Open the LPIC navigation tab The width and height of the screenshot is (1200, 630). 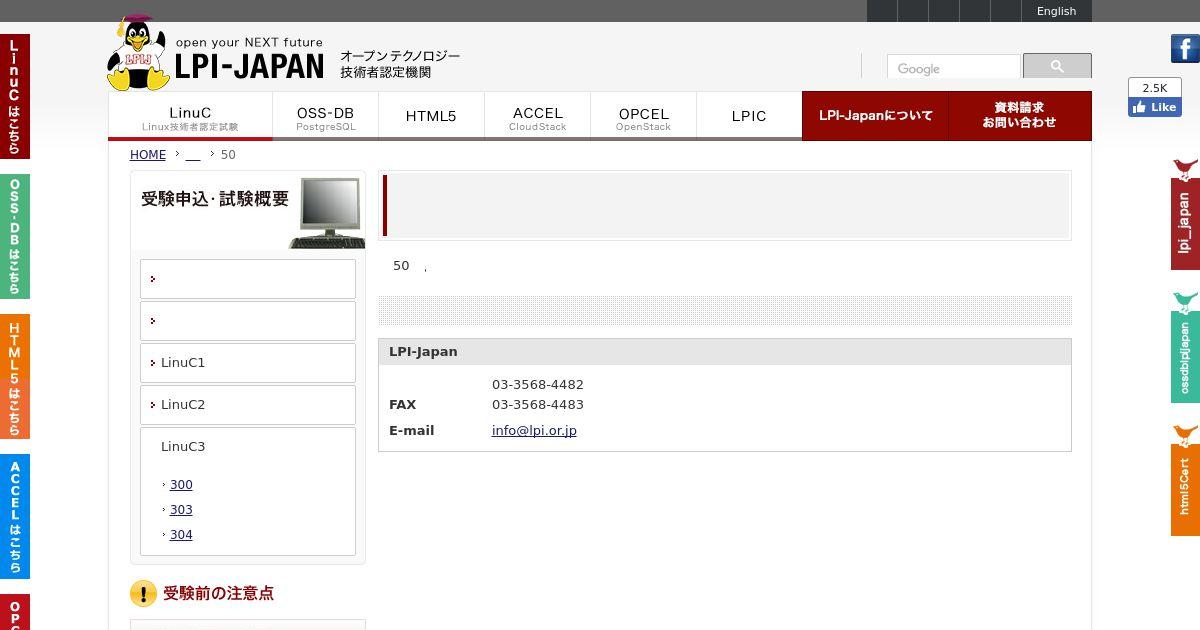click(x=749, y=116)
